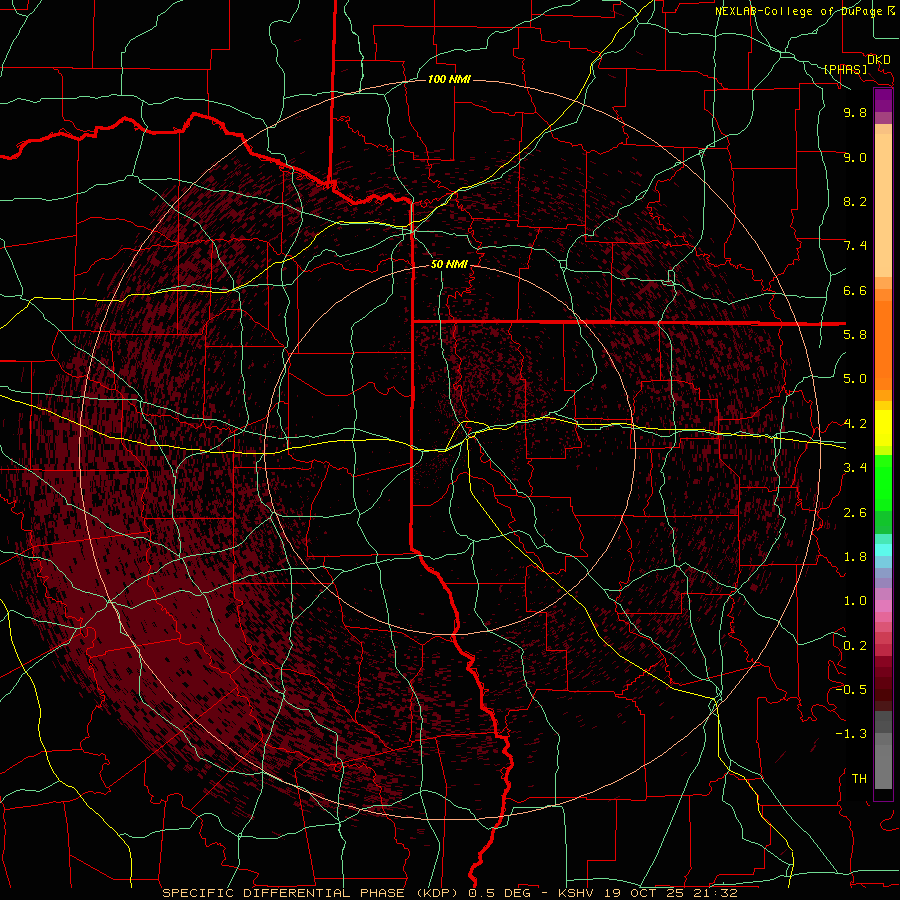
Task: Click the 1.0 value on color scale
Action: coord(855,601)
